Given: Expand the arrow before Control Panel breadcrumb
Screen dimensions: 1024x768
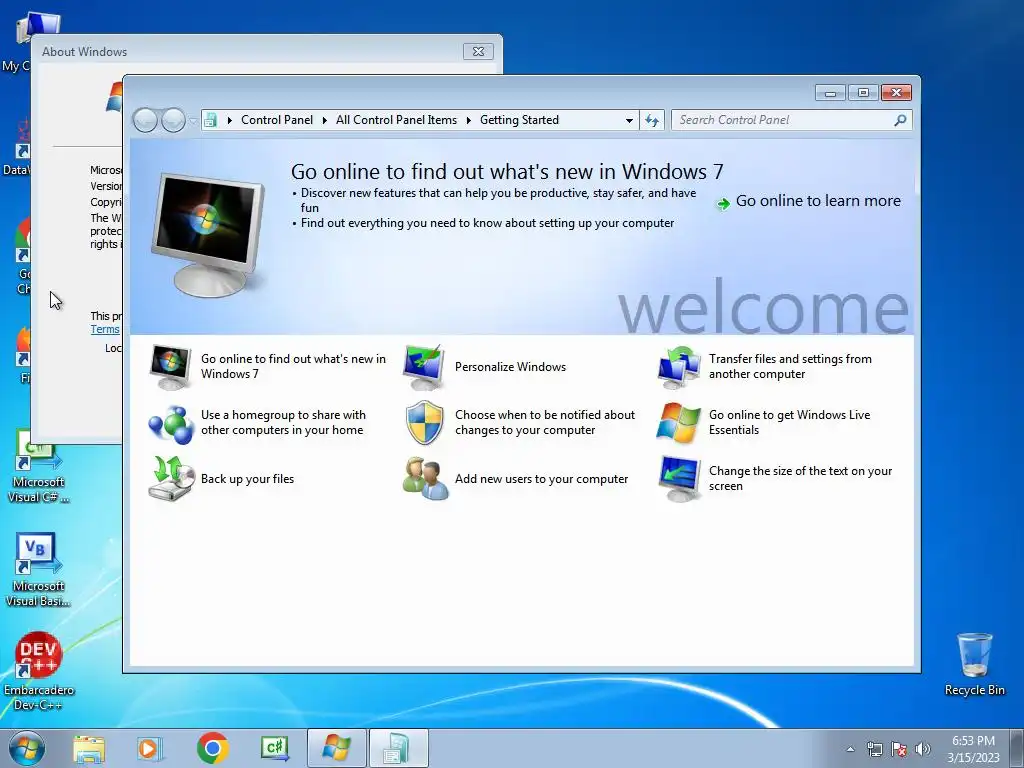Looking at the screenshot, I should pos(229,120).
